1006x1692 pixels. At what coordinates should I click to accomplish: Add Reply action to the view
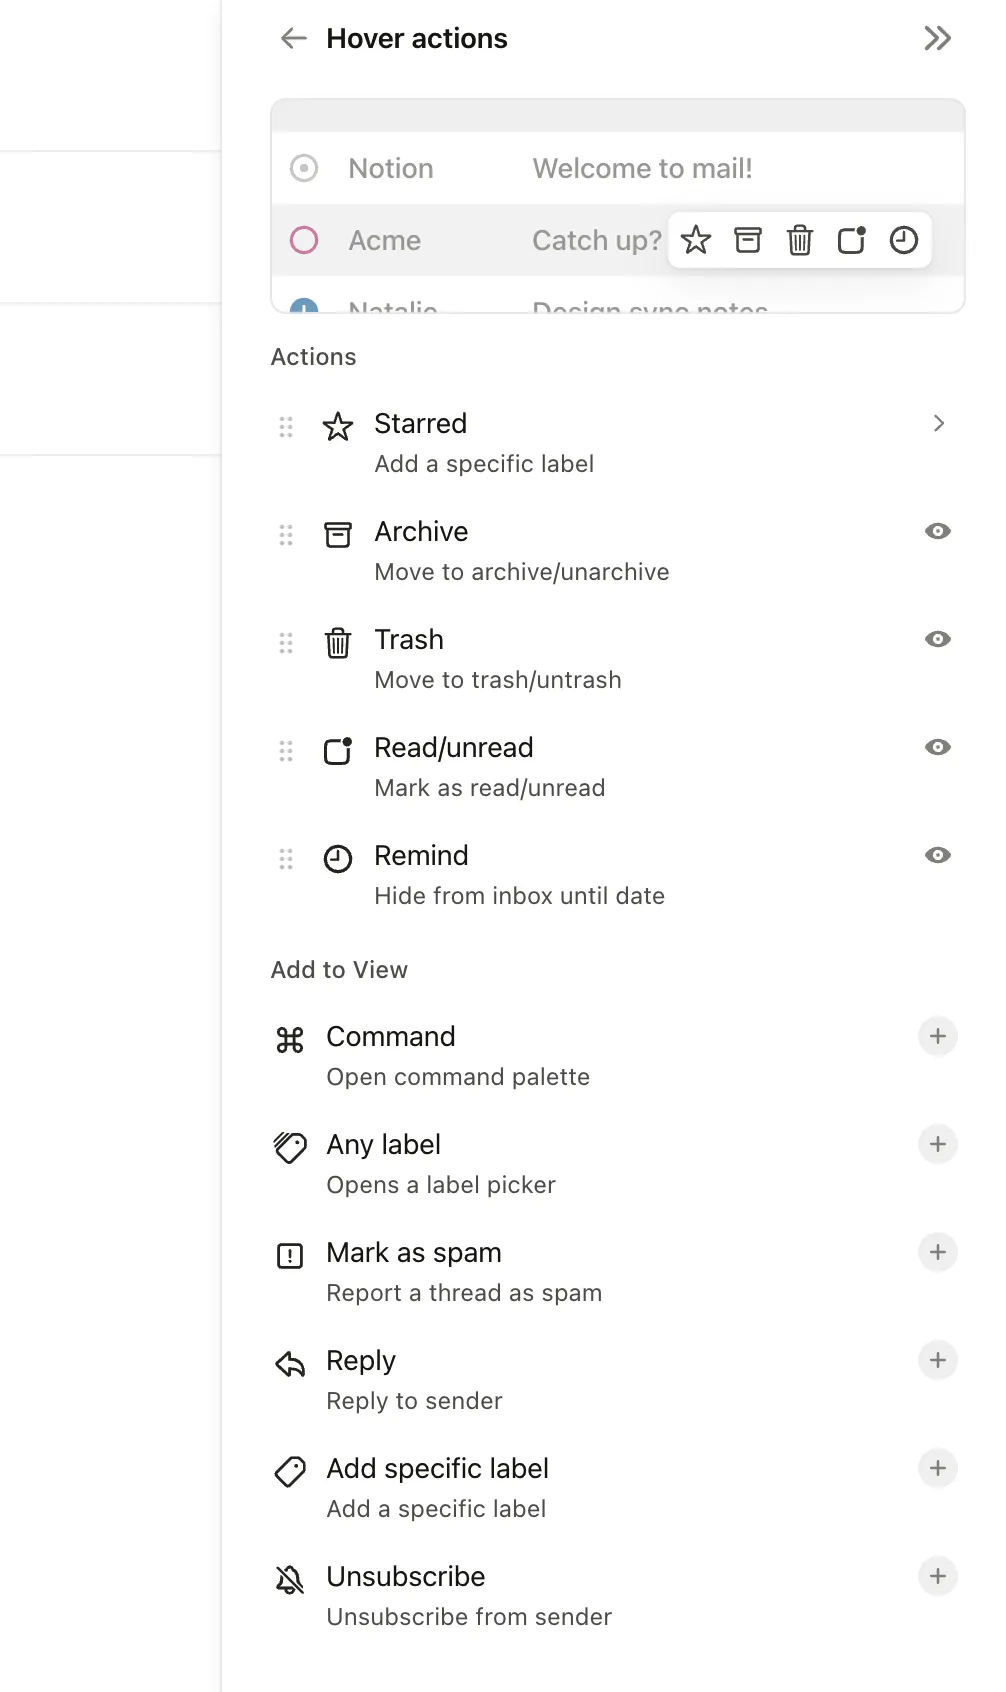(x=937, y=1360)
